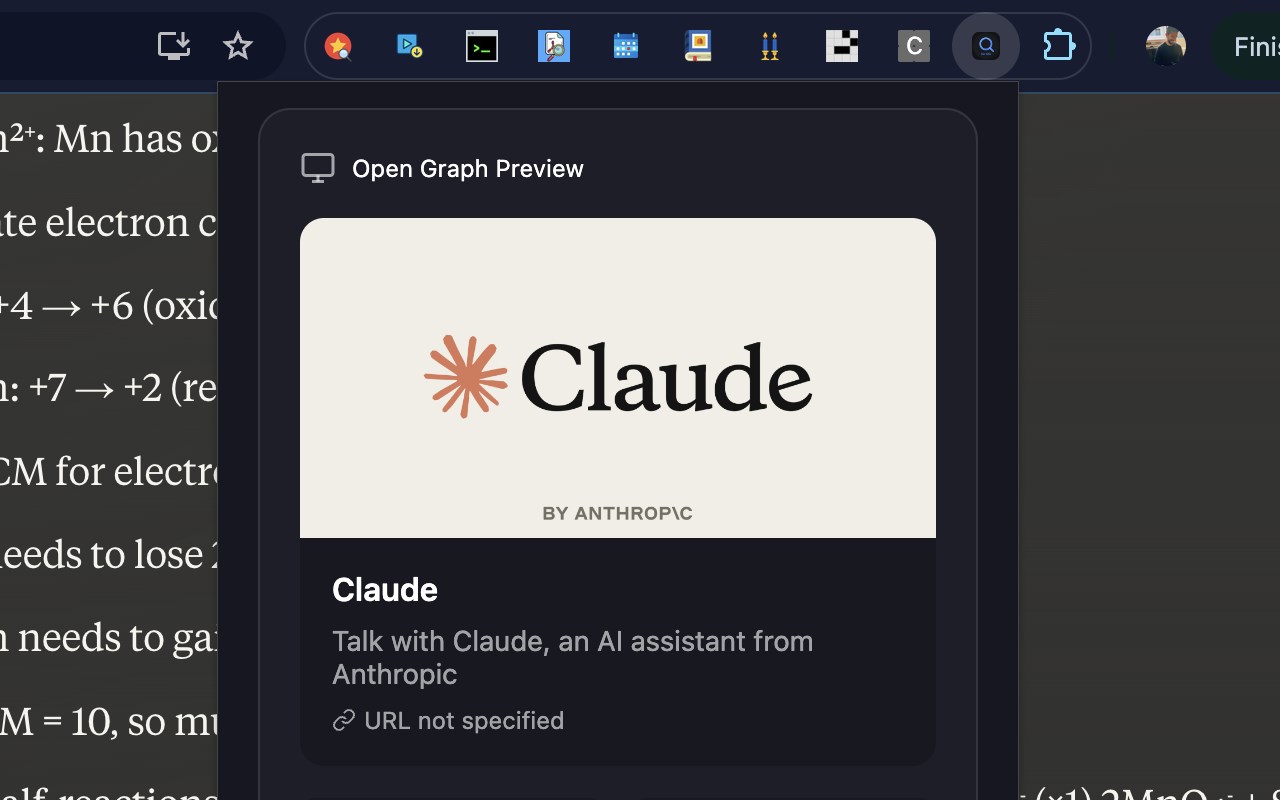Open the red circle star magnifier extension
Viewport: 1280px width, 800px height.
click(x=339, y=46)
